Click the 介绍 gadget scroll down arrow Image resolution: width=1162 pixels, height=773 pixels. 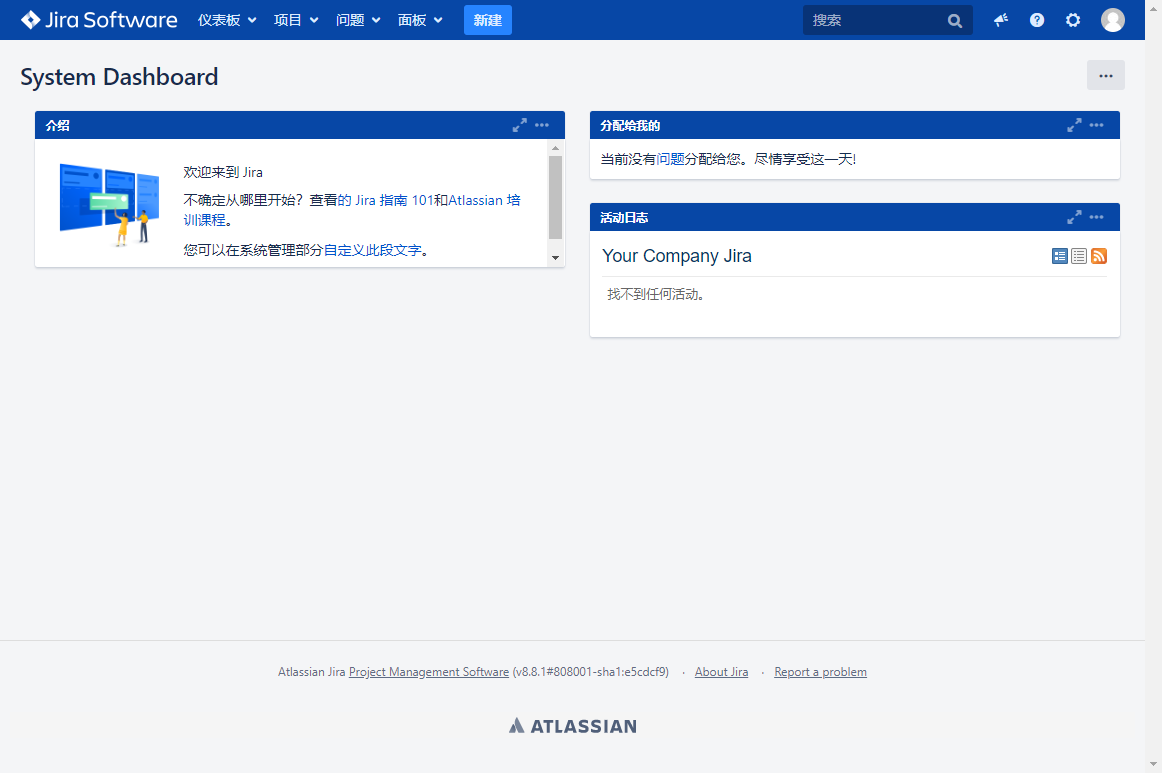[x=556, y=258]
